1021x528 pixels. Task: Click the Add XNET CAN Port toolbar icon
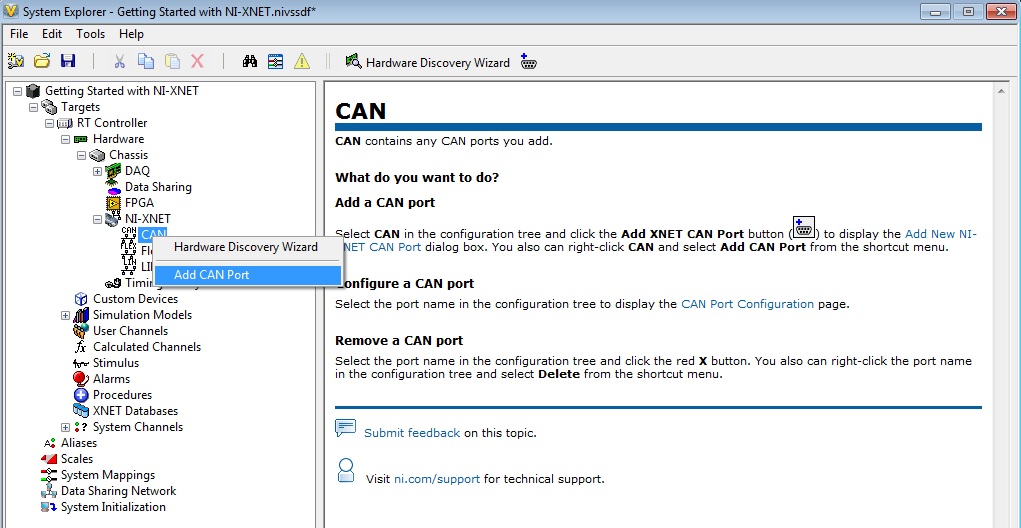tap(529, 61)
